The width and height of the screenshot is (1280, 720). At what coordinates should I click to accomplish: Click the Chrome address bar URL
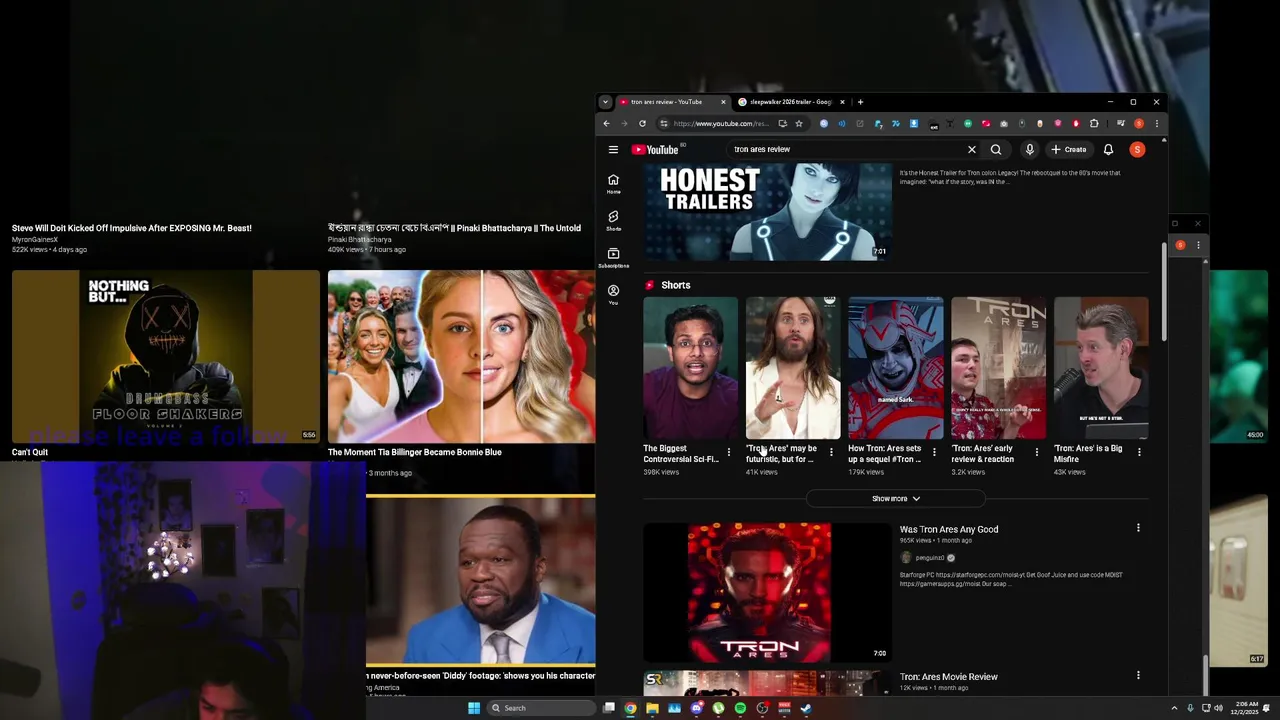(x=721, y=124)
